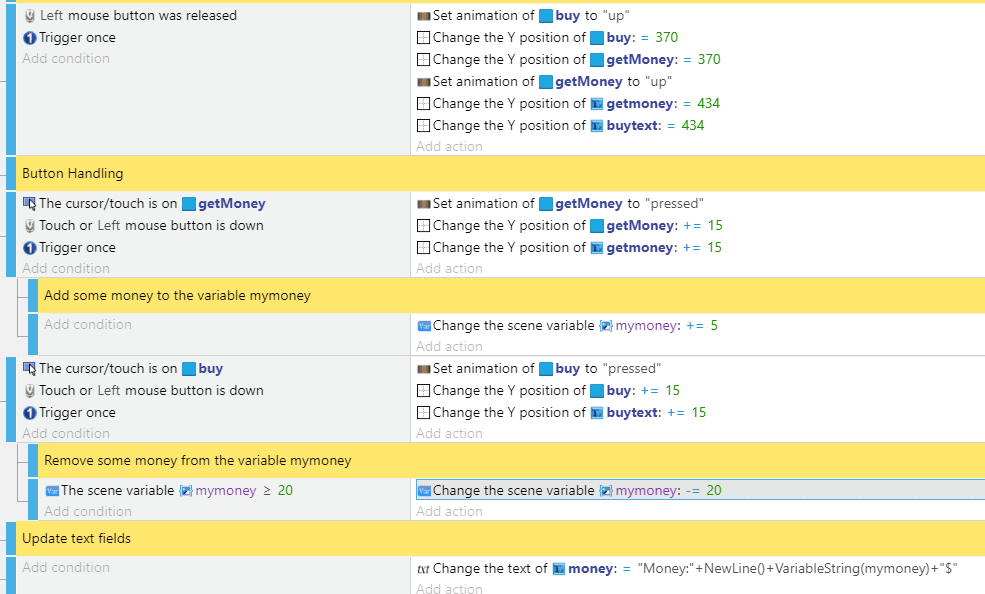
Task: Click "Add action" under the "mymoney: += 5" action
Action: (x=449, y=346)
